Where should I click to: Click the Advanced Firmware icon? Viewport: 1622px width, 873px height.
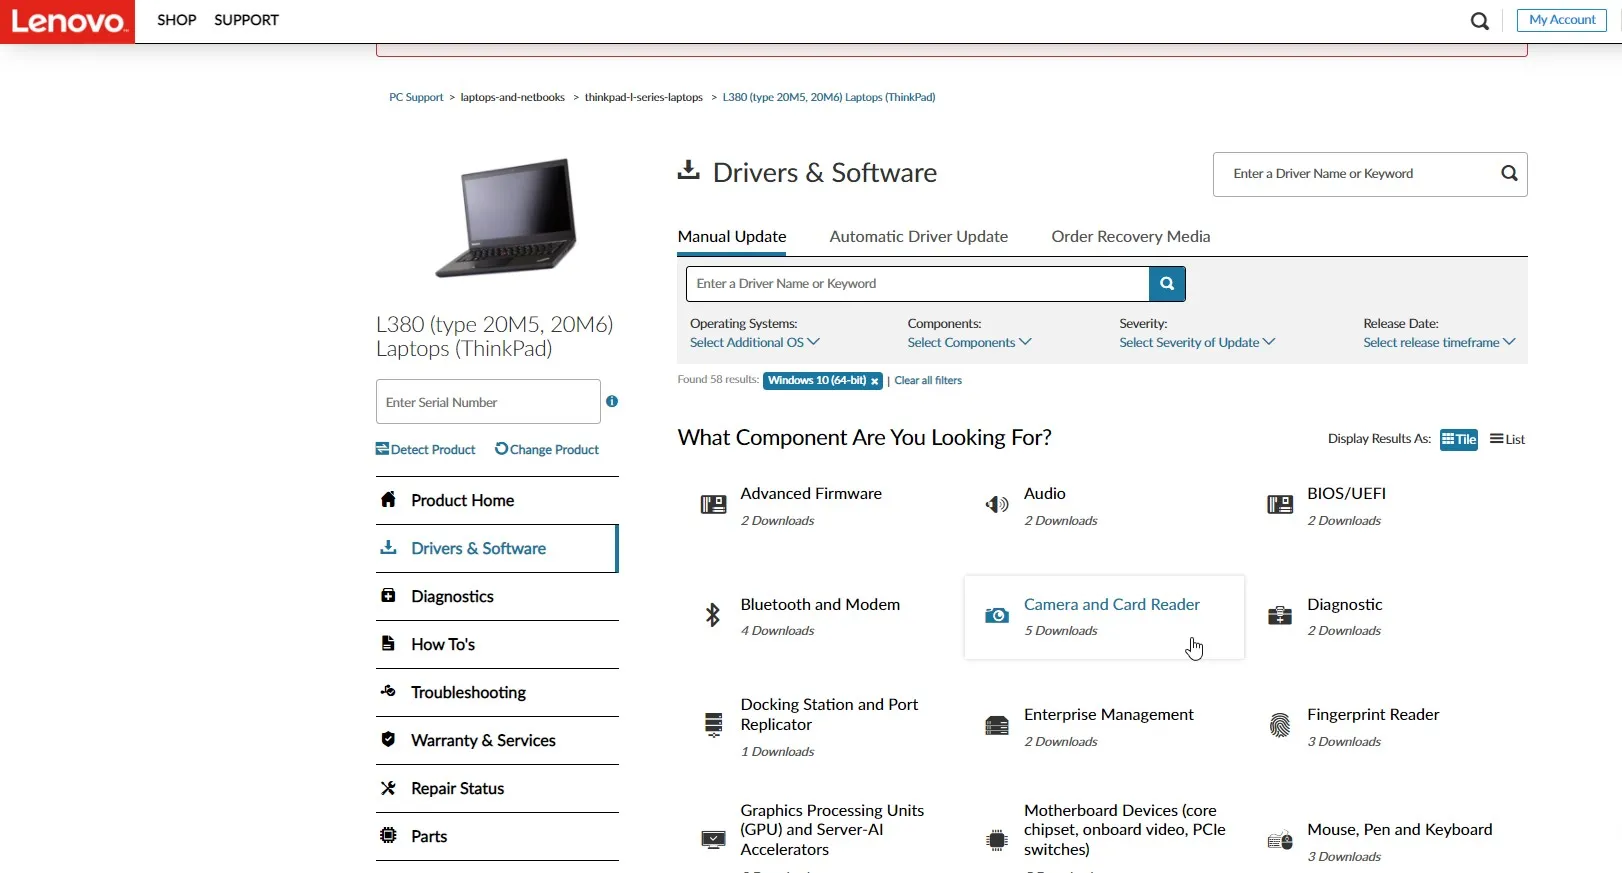[713, 505]
